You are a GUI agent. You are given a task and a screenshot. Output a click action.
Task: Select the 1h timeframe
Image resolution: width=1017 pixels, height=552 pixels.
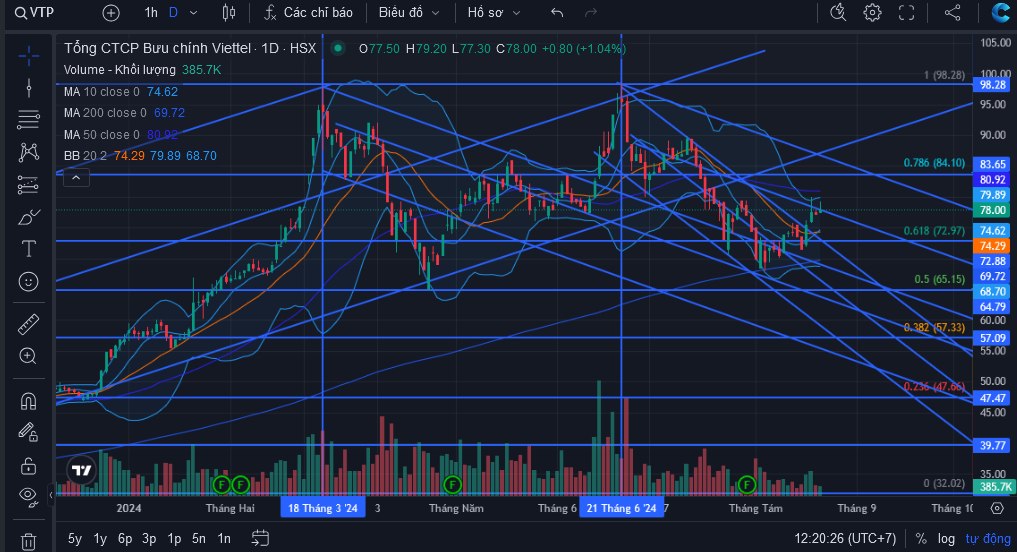pyautogui.click(x=150, y=12)
